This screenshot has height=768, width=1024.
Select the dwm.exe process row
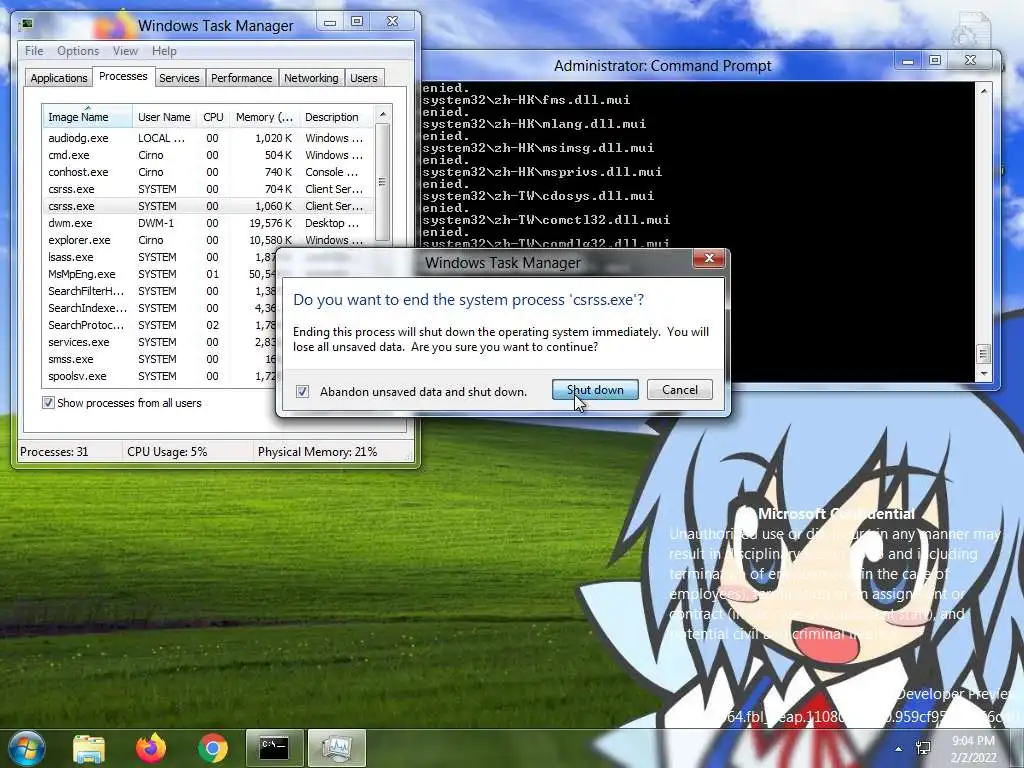[x=208, y=223]
